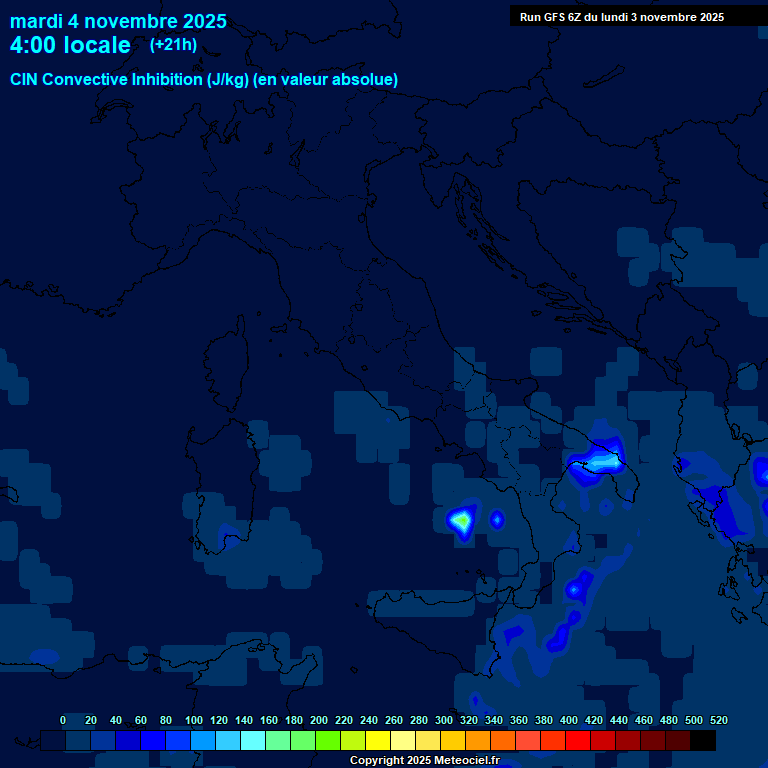Click the Run GFS 6Z header label
Screen dimensions: 768x768
(621, 17)
